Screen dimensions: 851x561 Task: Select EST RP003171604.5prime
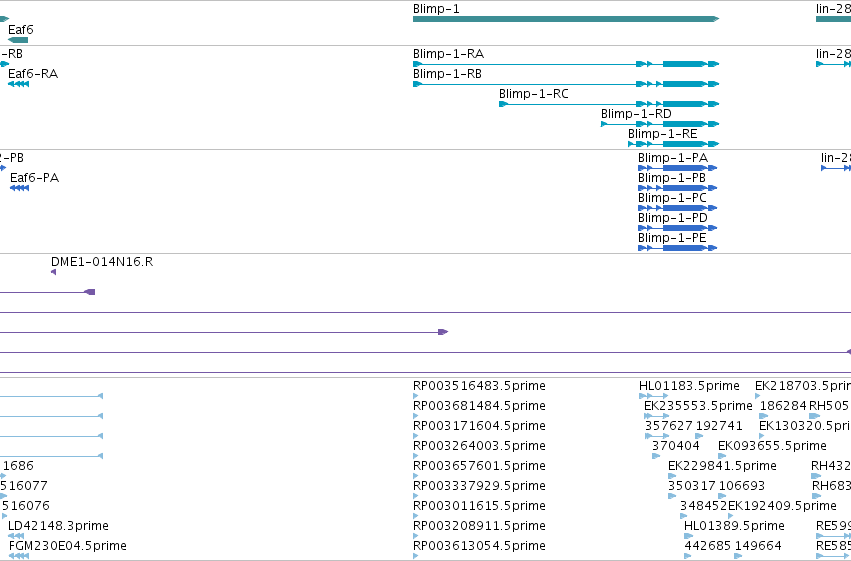479,426
